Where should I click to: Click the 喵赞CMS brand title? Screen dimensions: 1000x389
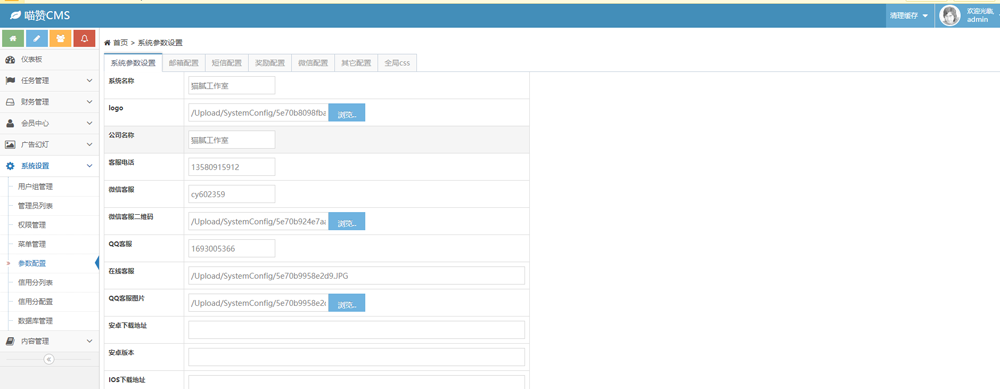point(47,15)
